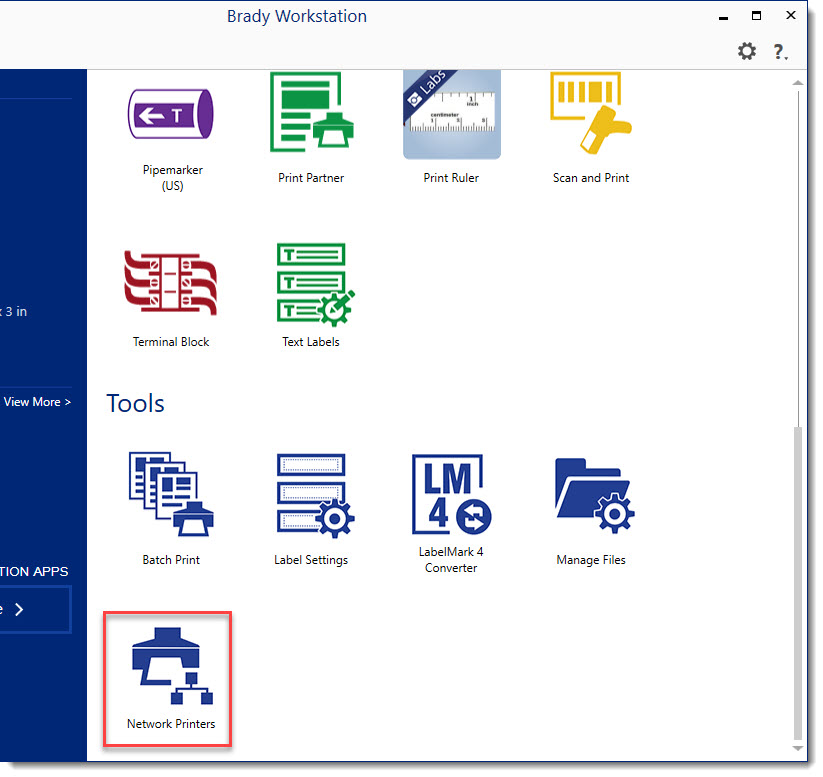Open settings via the gear icon
The image size is (823, 777).
tap(747, 51)
